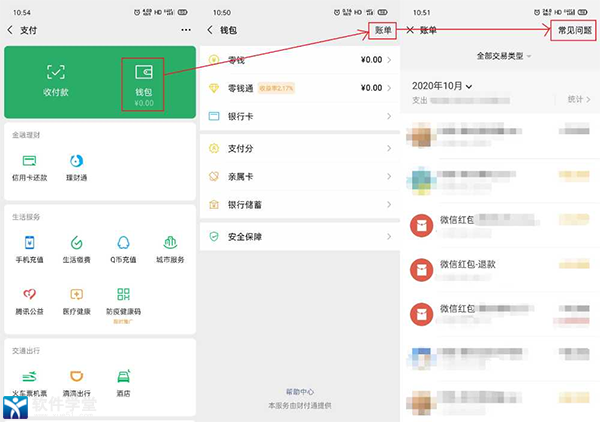Tap the 收付款 scan icon
The height and width of the screenshot is (422, 600).
pyautogui.click(x=56, y=72)
